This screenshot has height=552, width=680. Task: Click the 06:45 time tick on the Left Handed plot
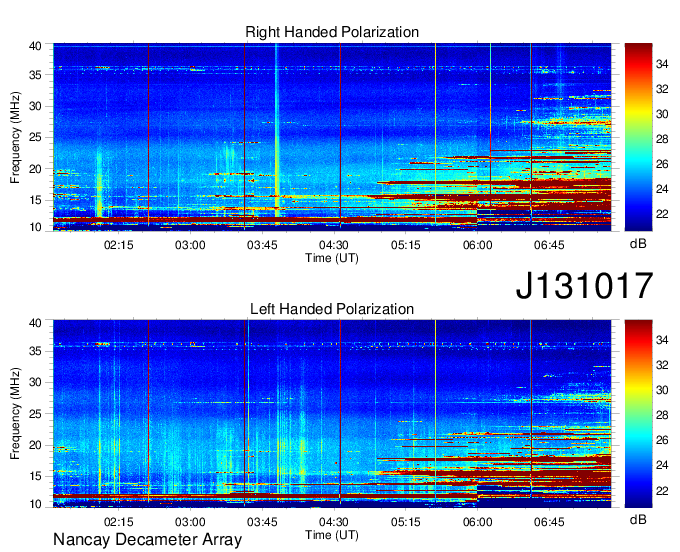pyautogui.click(x=549, y=522)
